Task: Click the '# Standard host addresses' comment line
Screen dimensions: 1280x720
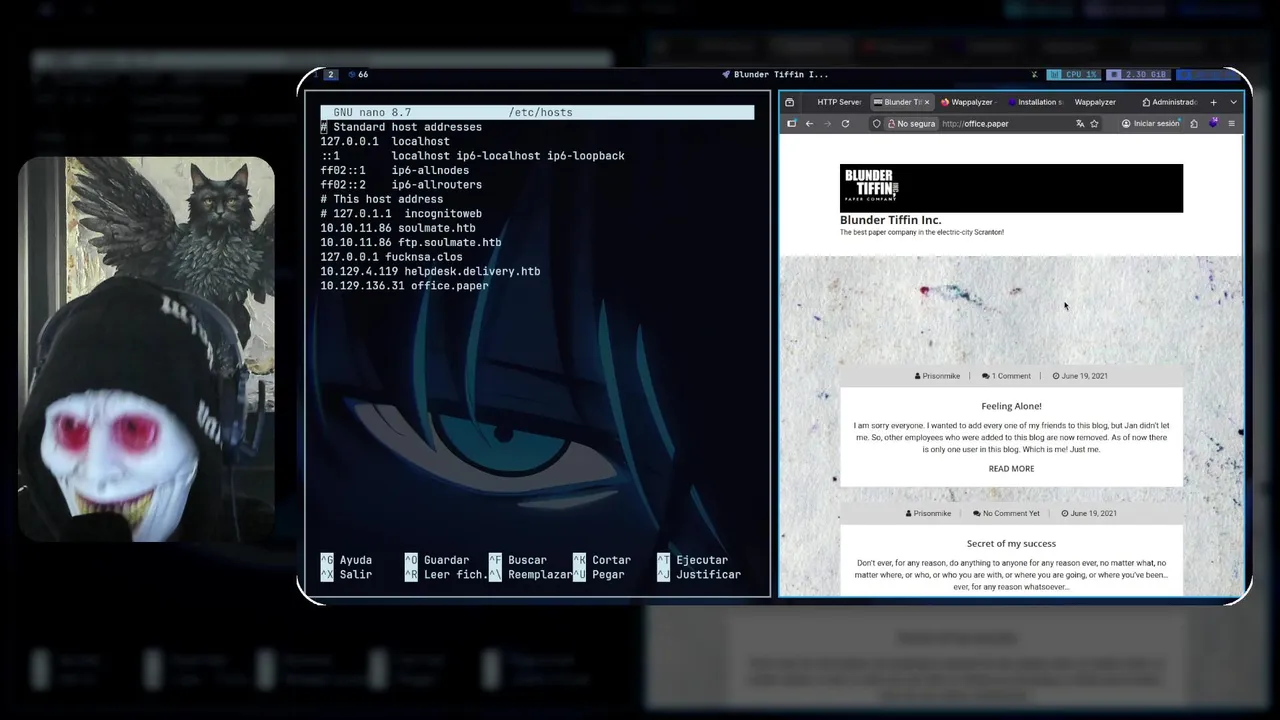Action: point(401,127)
